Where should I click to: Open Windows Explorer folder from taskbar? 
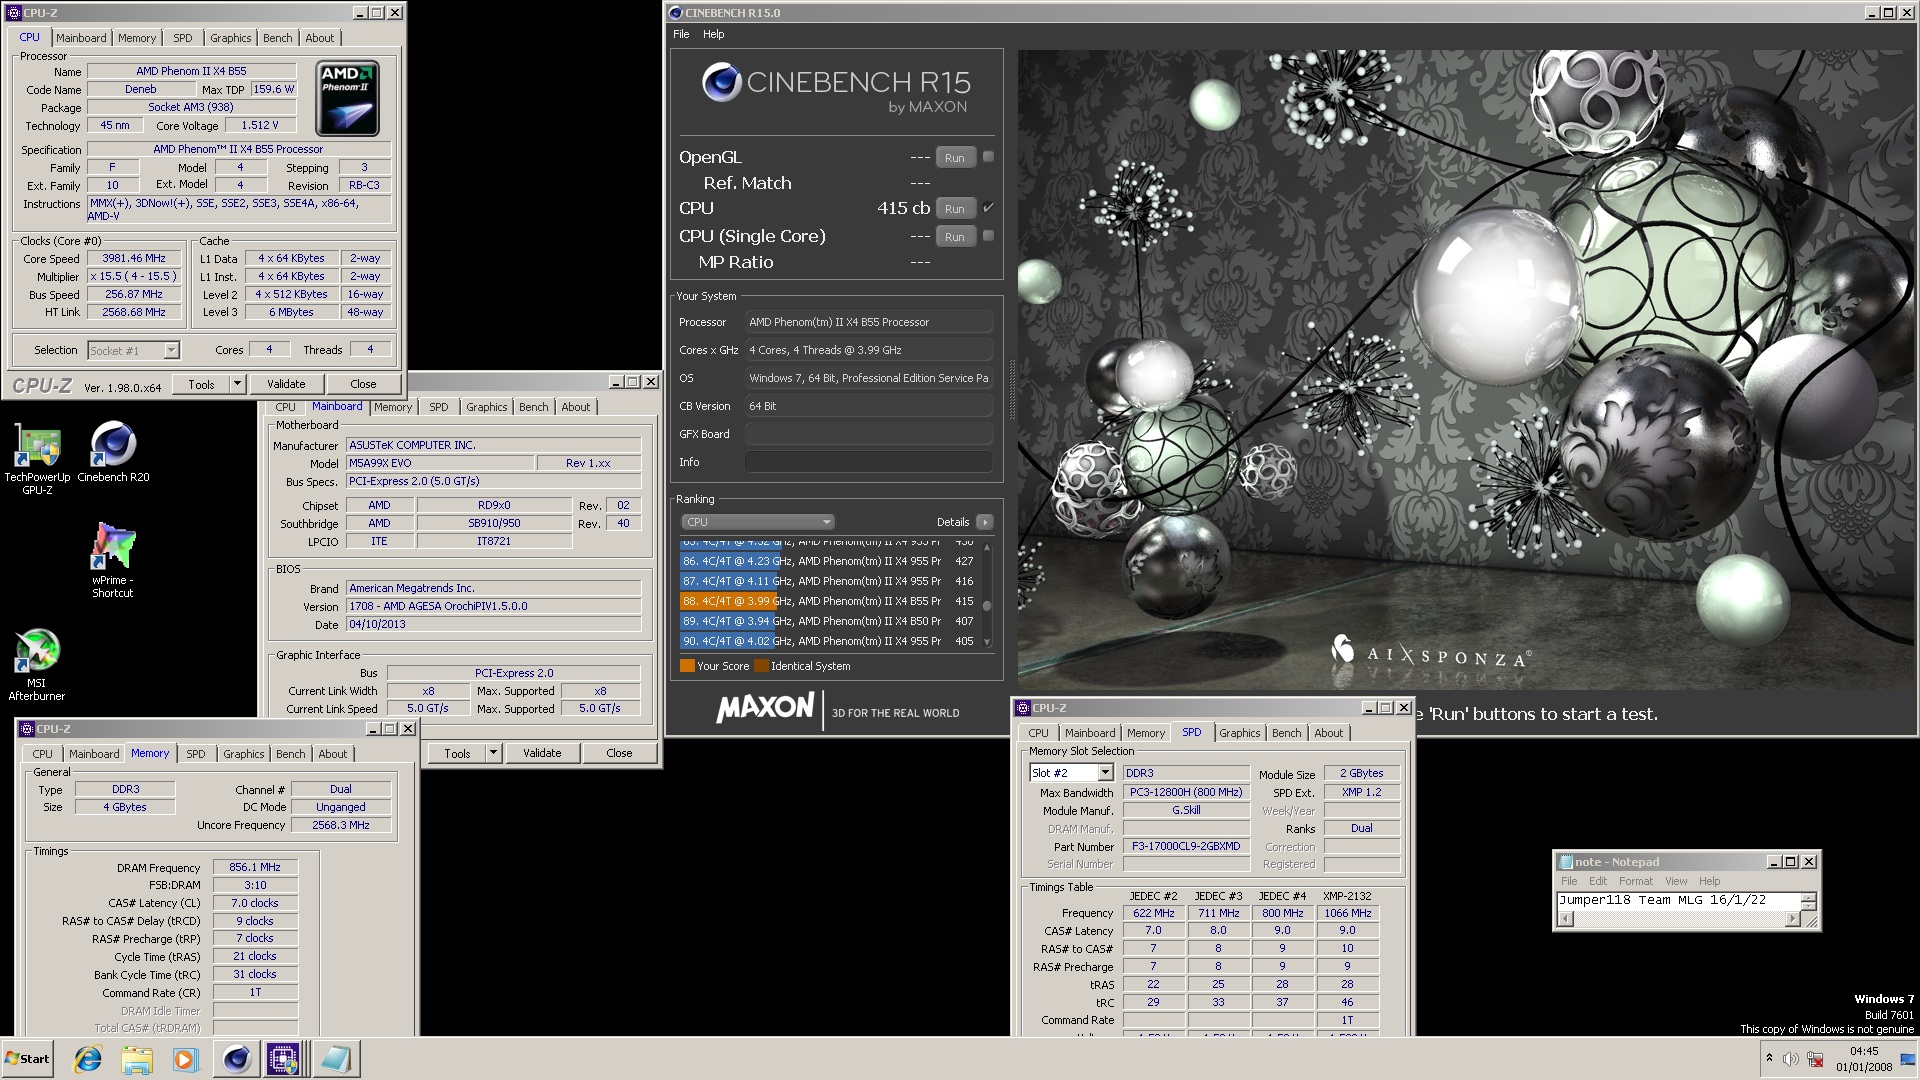(137, 1059)
